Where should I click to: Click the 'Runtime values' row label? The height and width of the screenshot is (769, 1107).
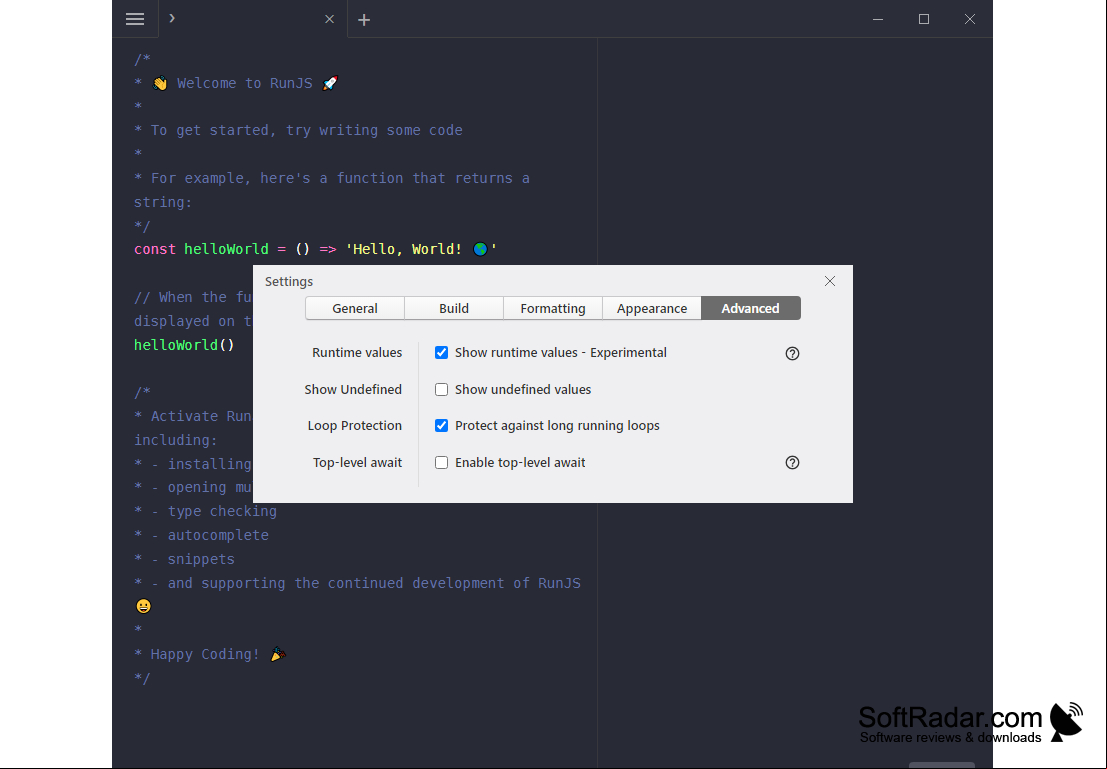[357, 352]
